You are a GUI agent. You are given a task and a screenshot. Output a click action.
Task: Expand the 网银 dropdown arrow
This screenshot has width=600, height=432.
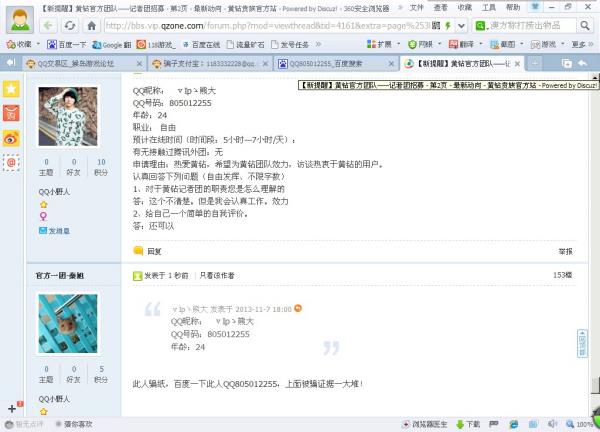440,44
